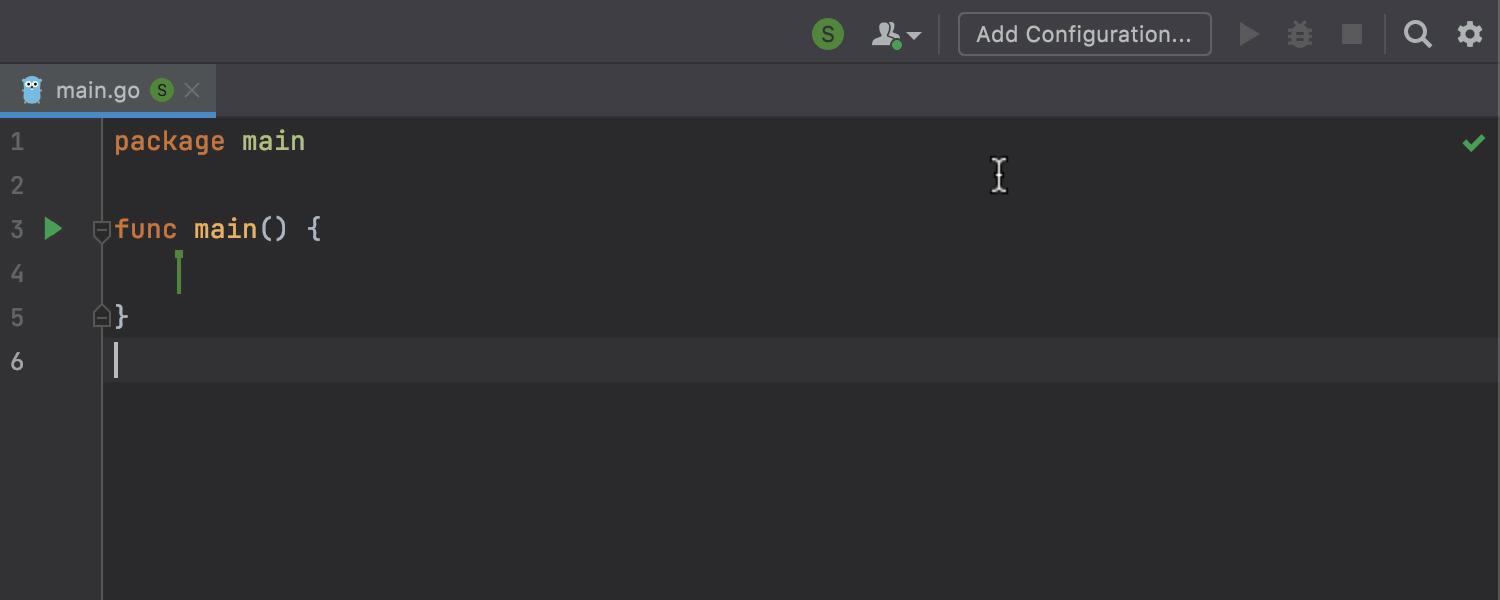The height and width of the screenshot is (600, 1500).
Task: Click the S badge on main.go tab
Action: point(161,91)
